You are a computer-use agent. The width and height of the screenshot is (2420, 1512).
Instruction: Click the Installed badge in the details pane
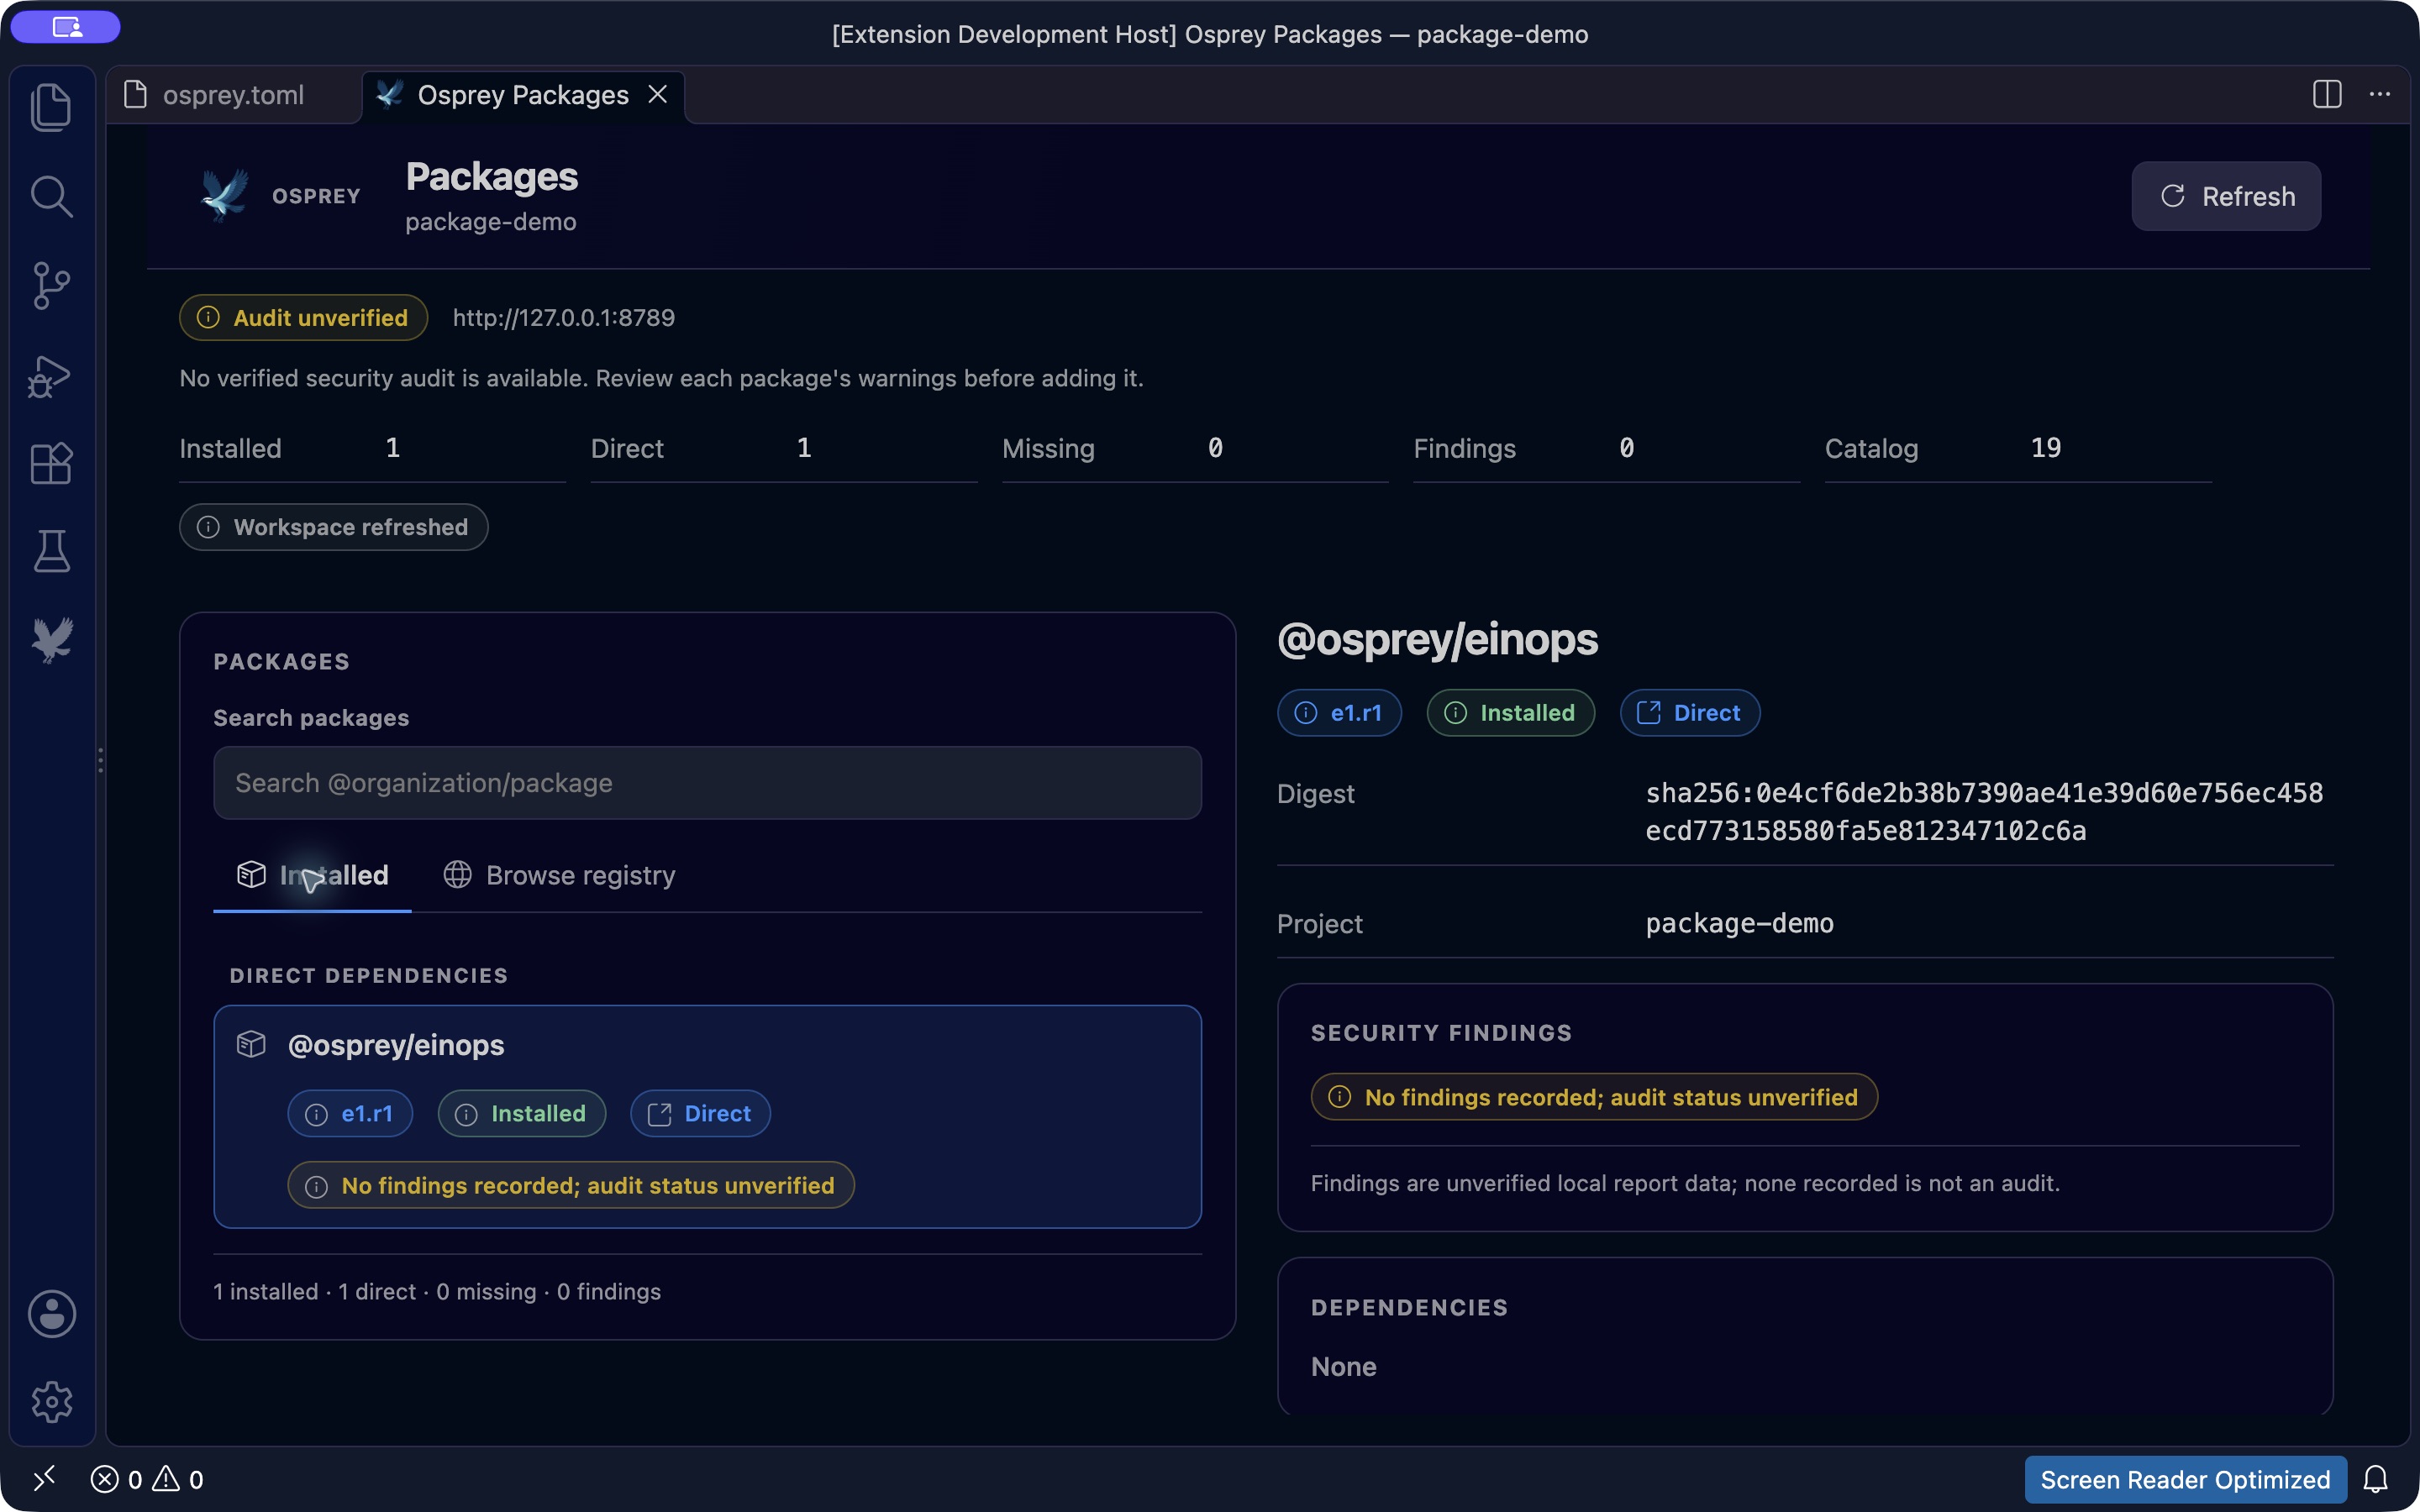(1510, 713)
